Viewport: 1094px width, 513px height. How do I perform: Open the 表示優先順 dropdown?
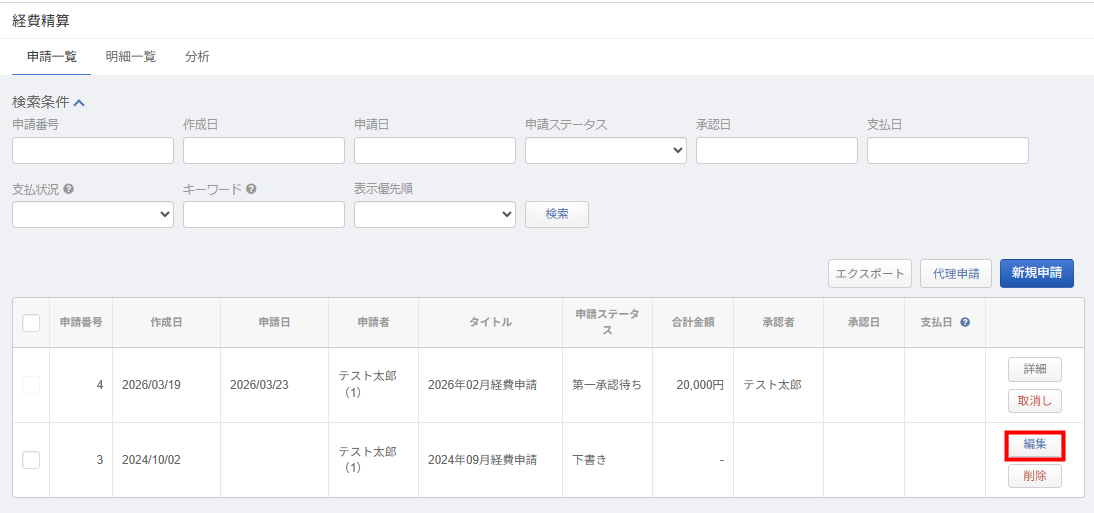tap(435, 215)
